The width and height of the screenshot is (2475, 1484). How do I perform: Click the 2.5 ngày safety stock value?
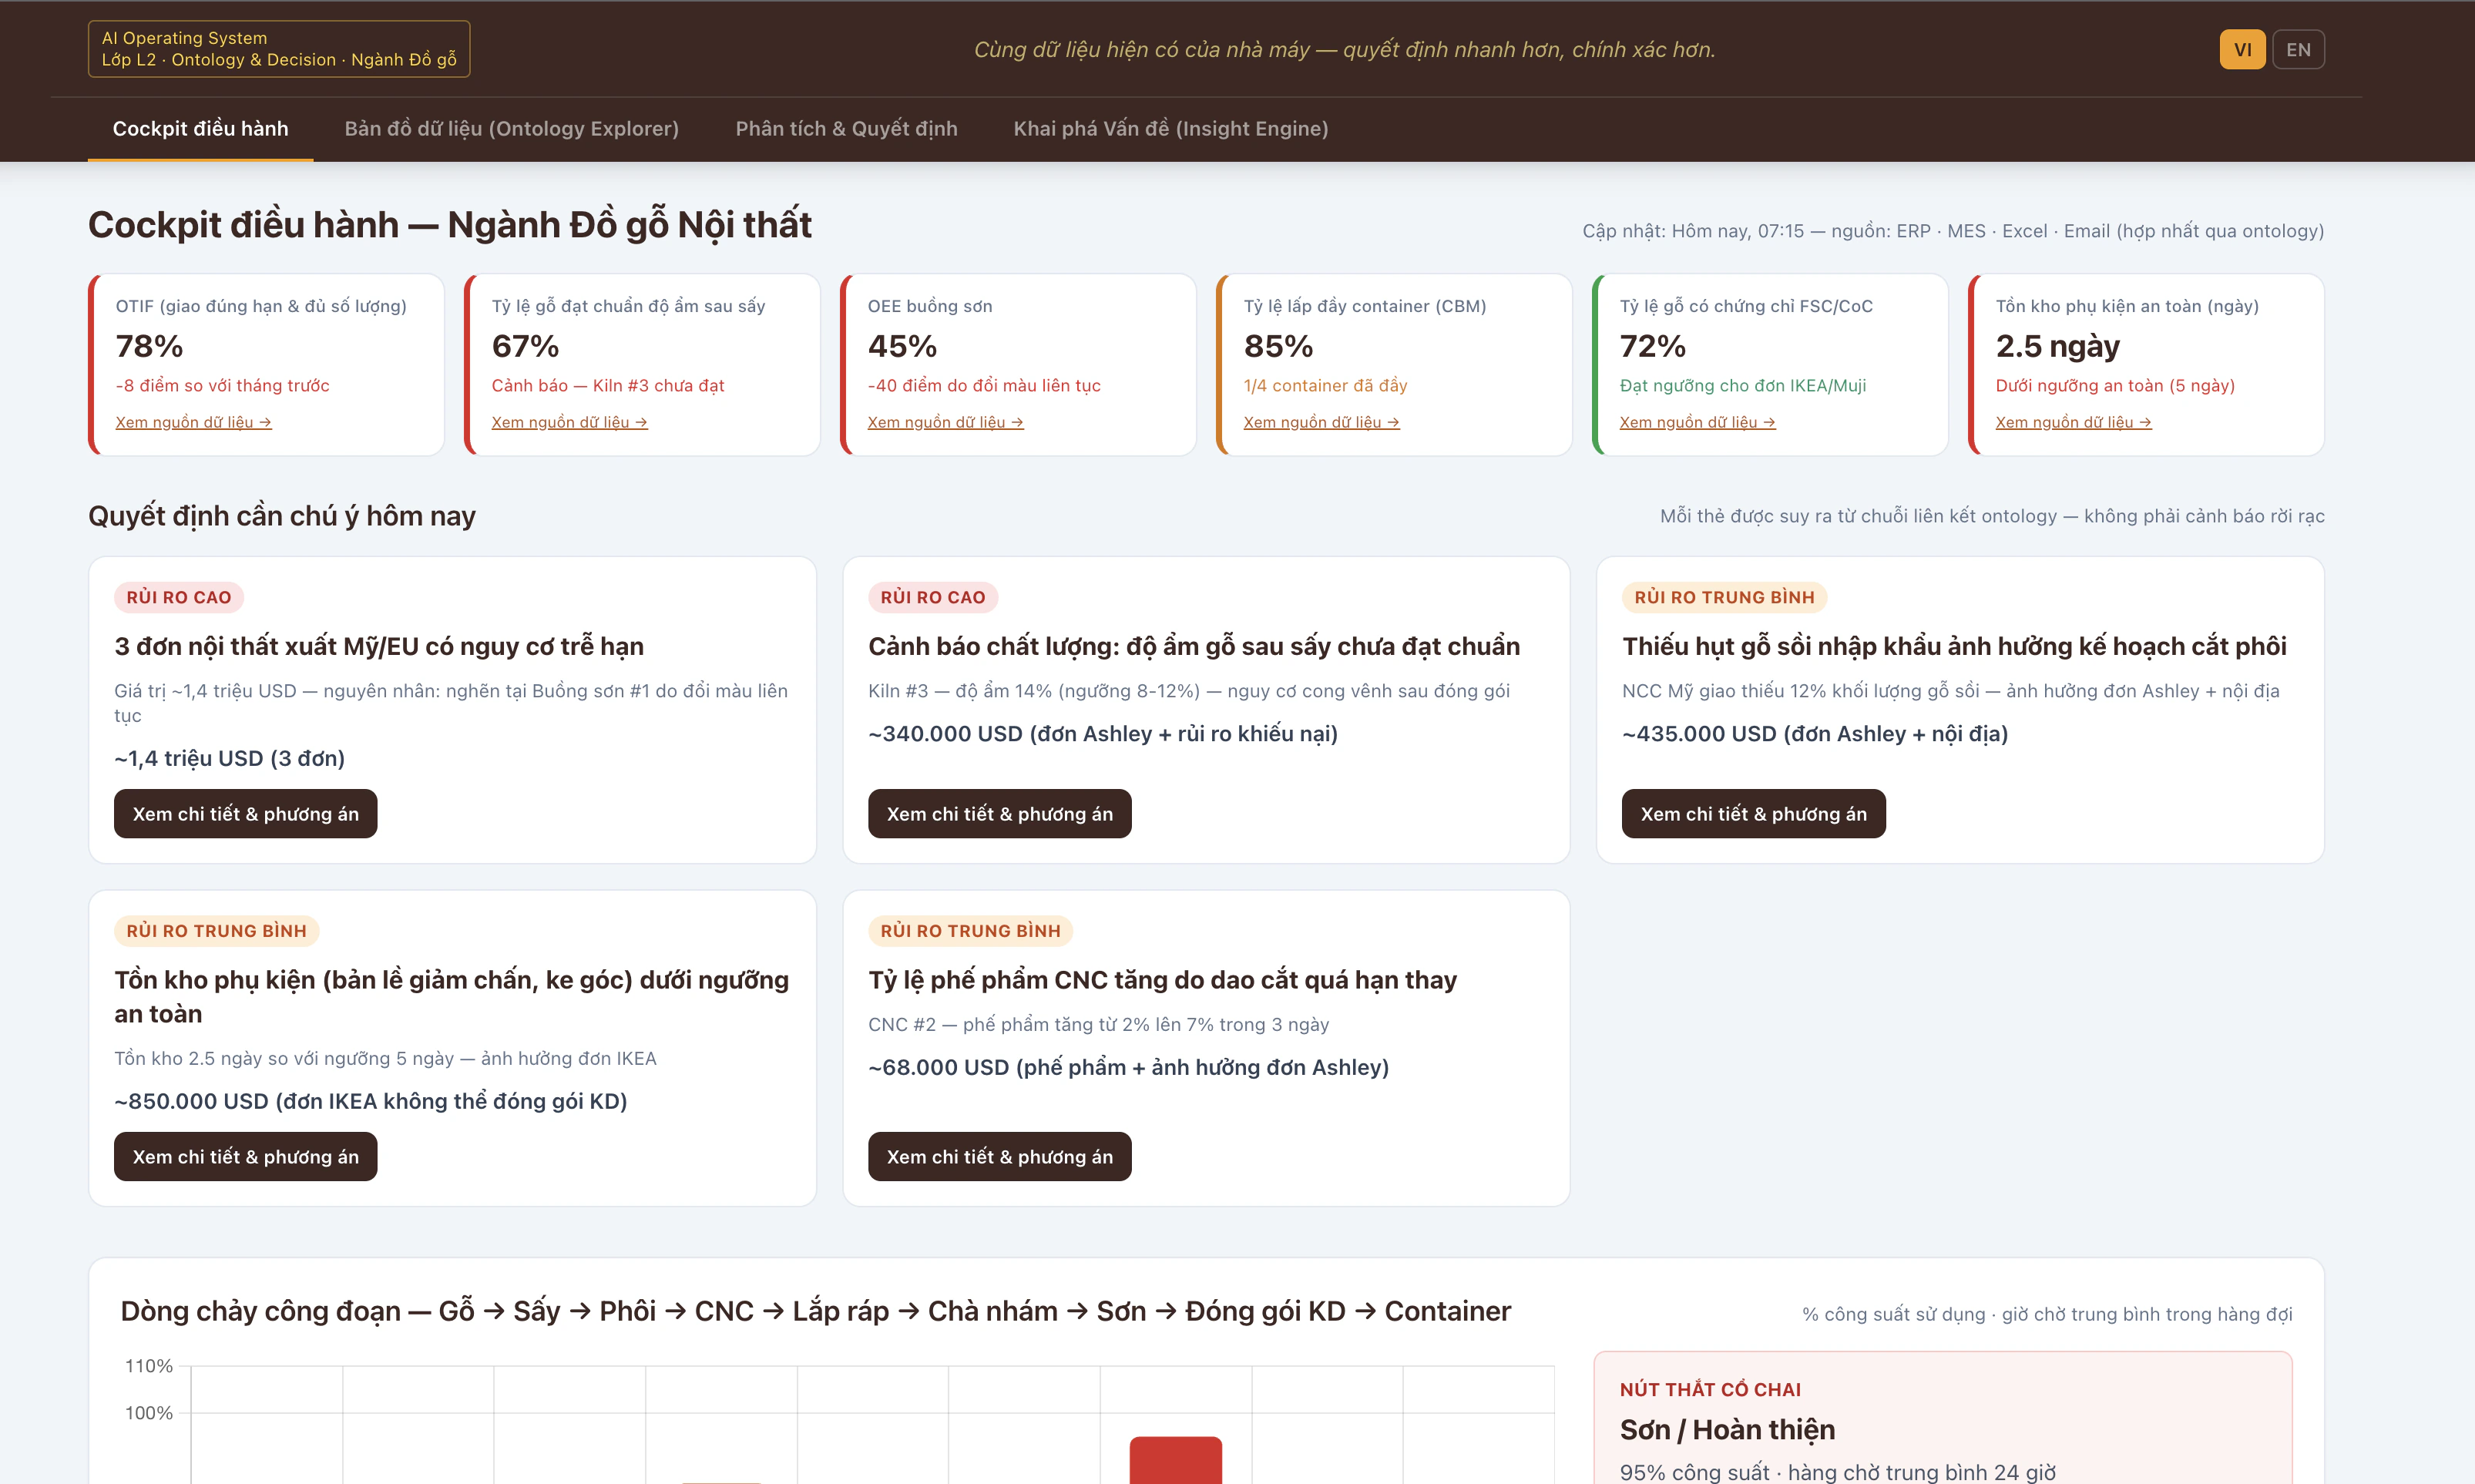pos(2057,346)
